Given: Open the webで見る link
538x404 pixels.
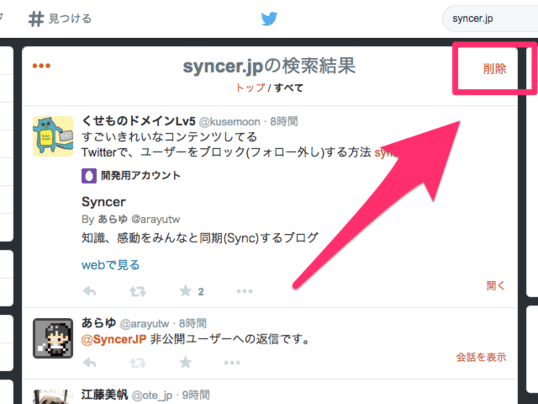Looking at the screenshot, I should pyautogui.click(x=110, y=265).
